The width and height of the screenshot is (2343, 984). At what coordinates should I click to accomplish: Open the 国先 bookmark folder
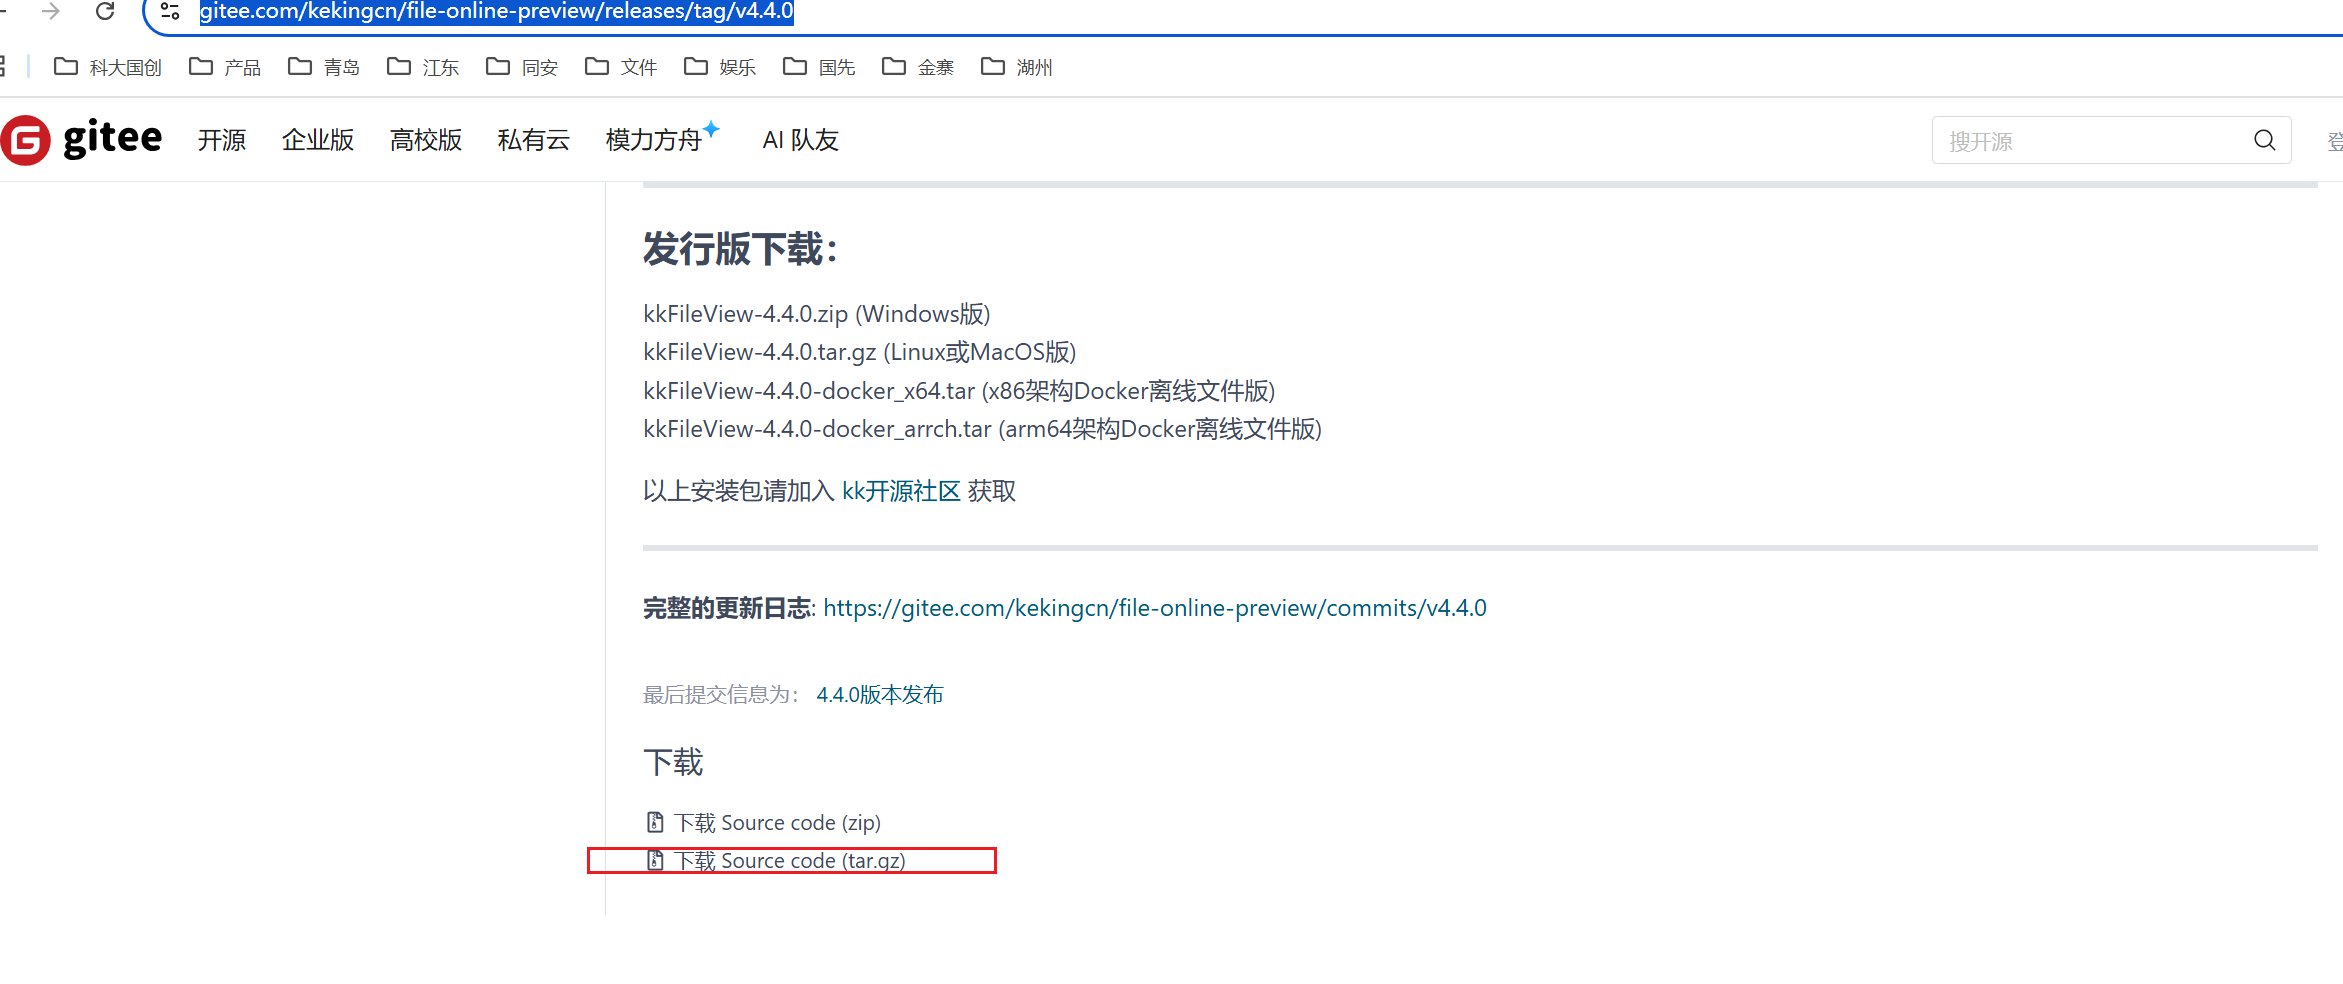tap(819, 67)
